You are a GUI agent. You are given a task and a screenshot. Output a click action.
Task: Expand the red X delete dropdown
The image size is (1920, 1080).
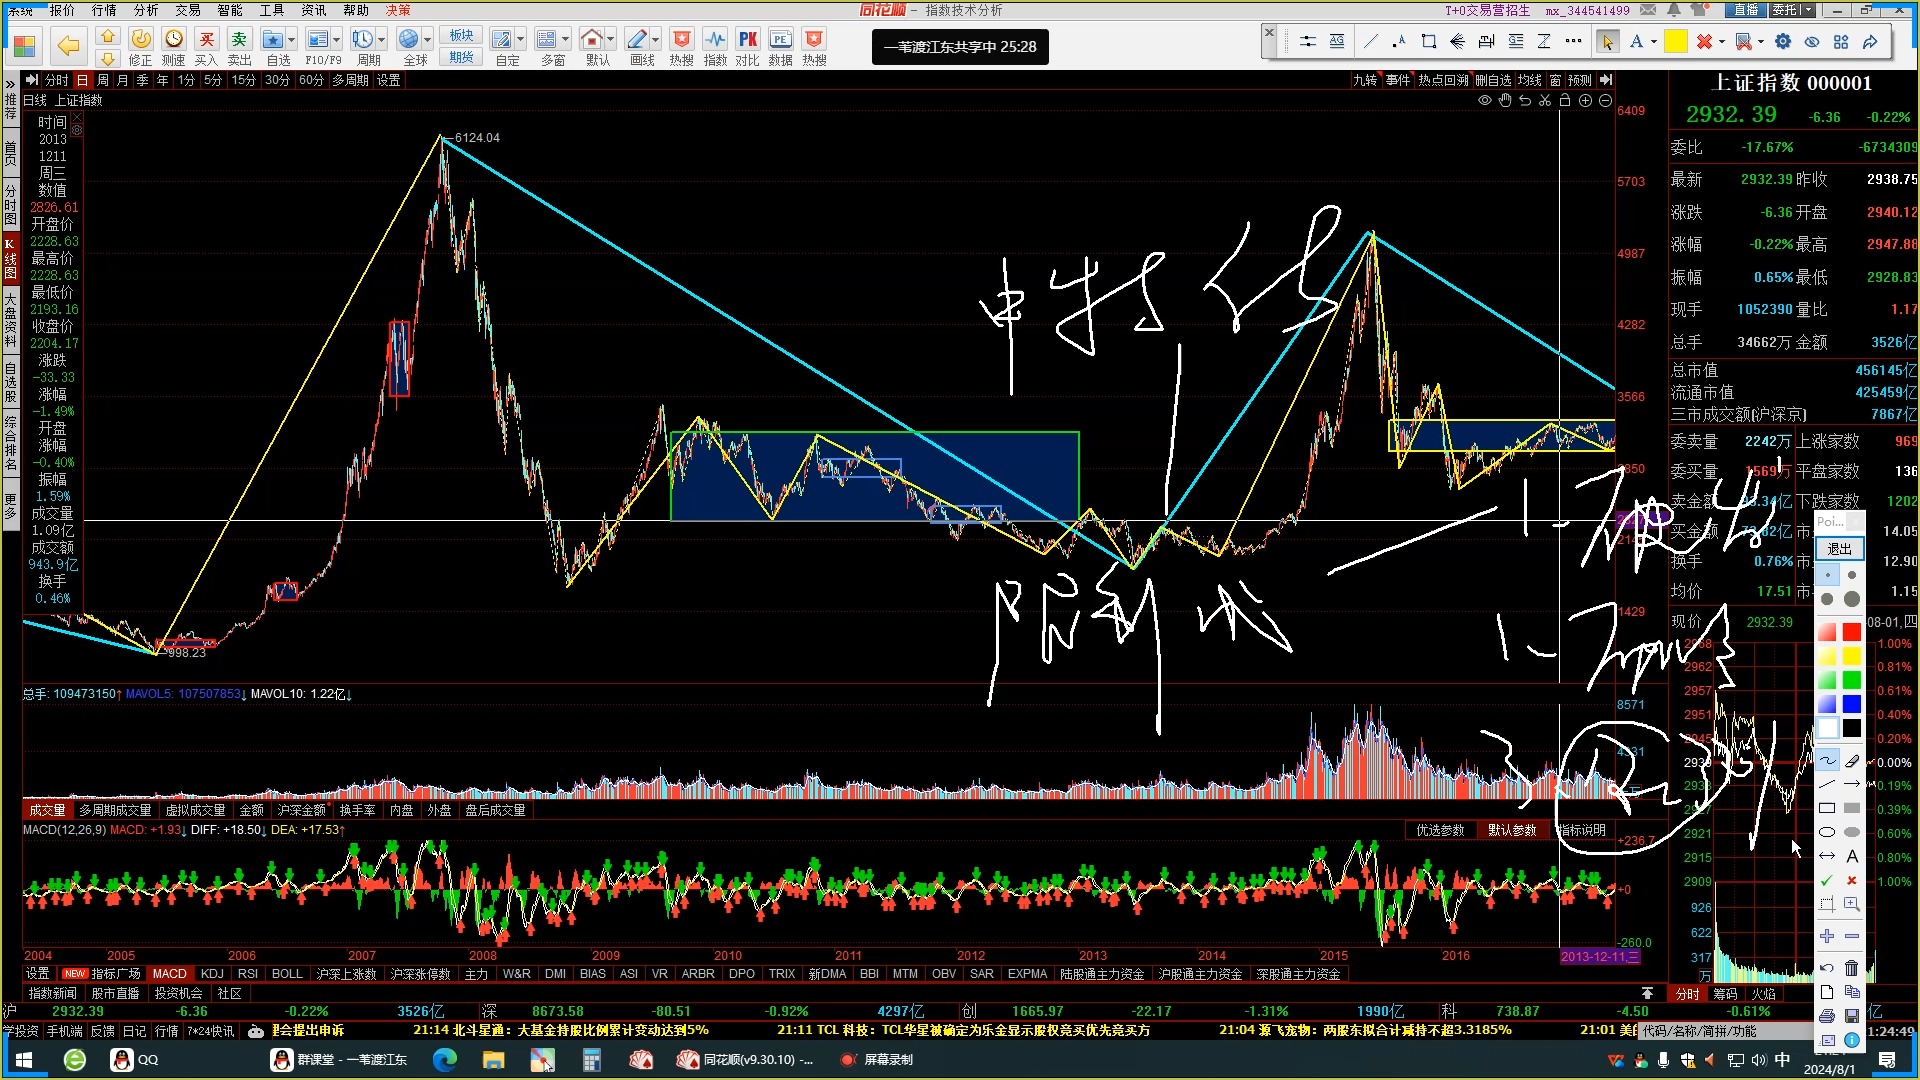pos(1722,41)
